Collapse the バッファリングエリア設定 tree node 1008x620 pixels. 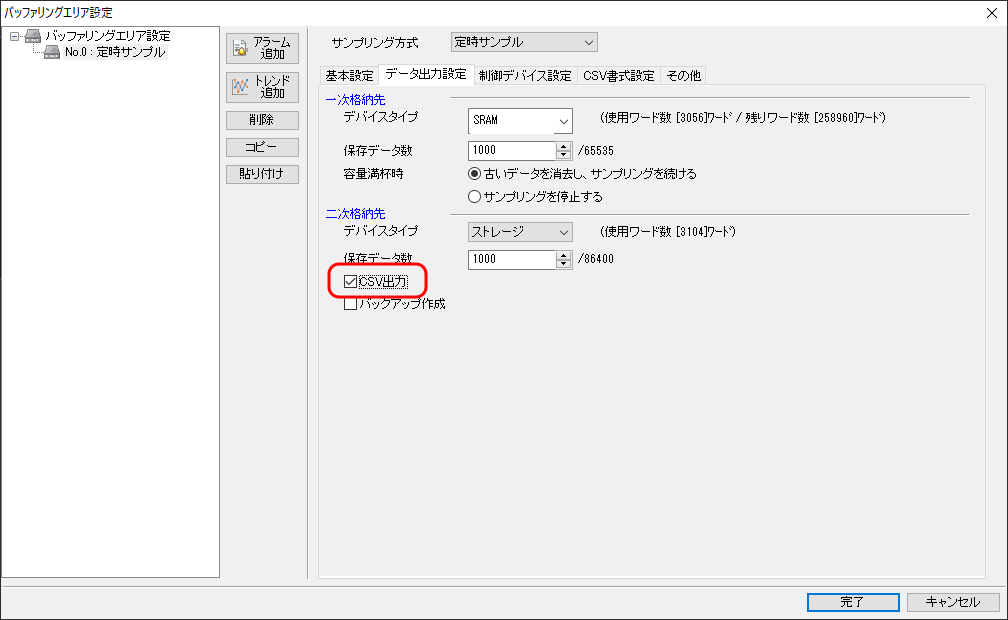tap(15, 36)
